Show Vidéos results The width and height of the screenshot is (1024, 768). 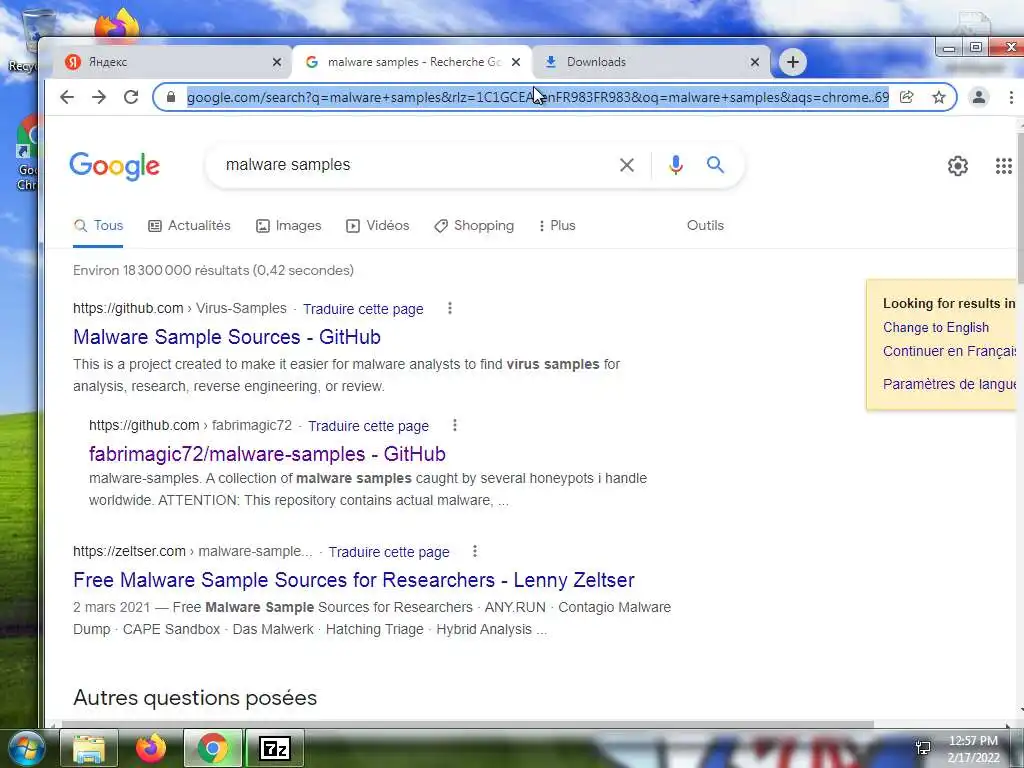tap(377, 225)
